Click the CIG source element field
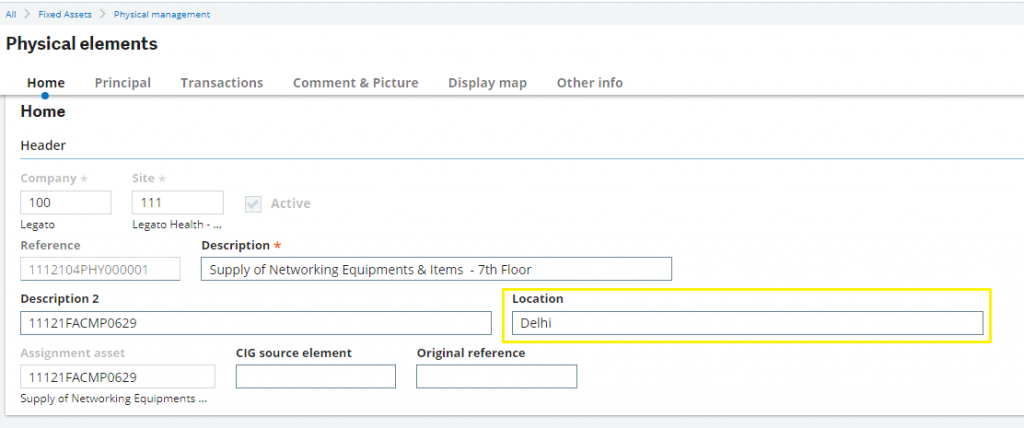The width and height of the screenshot is (1024, 428). [316, 376]
